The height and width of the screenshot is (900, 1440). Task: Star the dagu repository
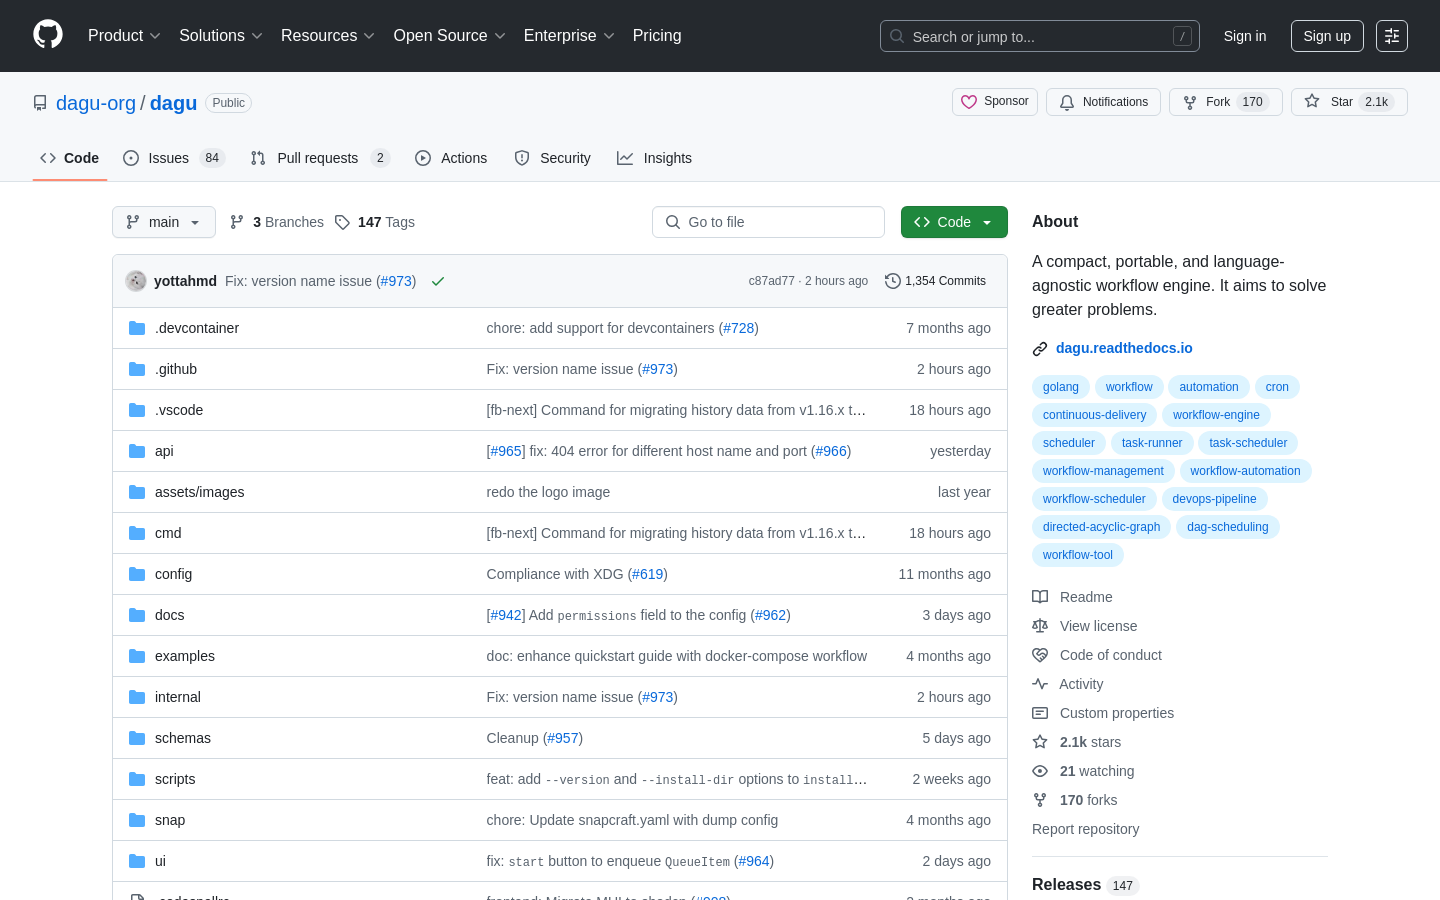[1349, 102]
